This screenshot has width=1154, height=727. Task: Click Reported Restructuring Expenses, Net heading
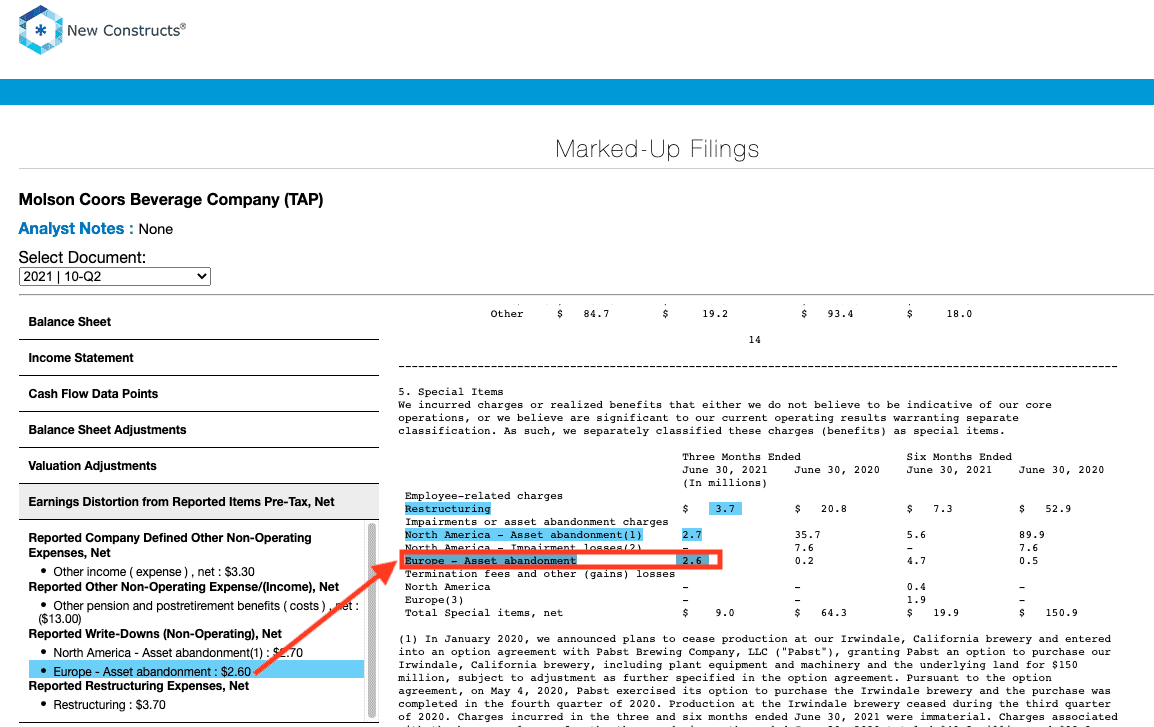click(138, 686)
